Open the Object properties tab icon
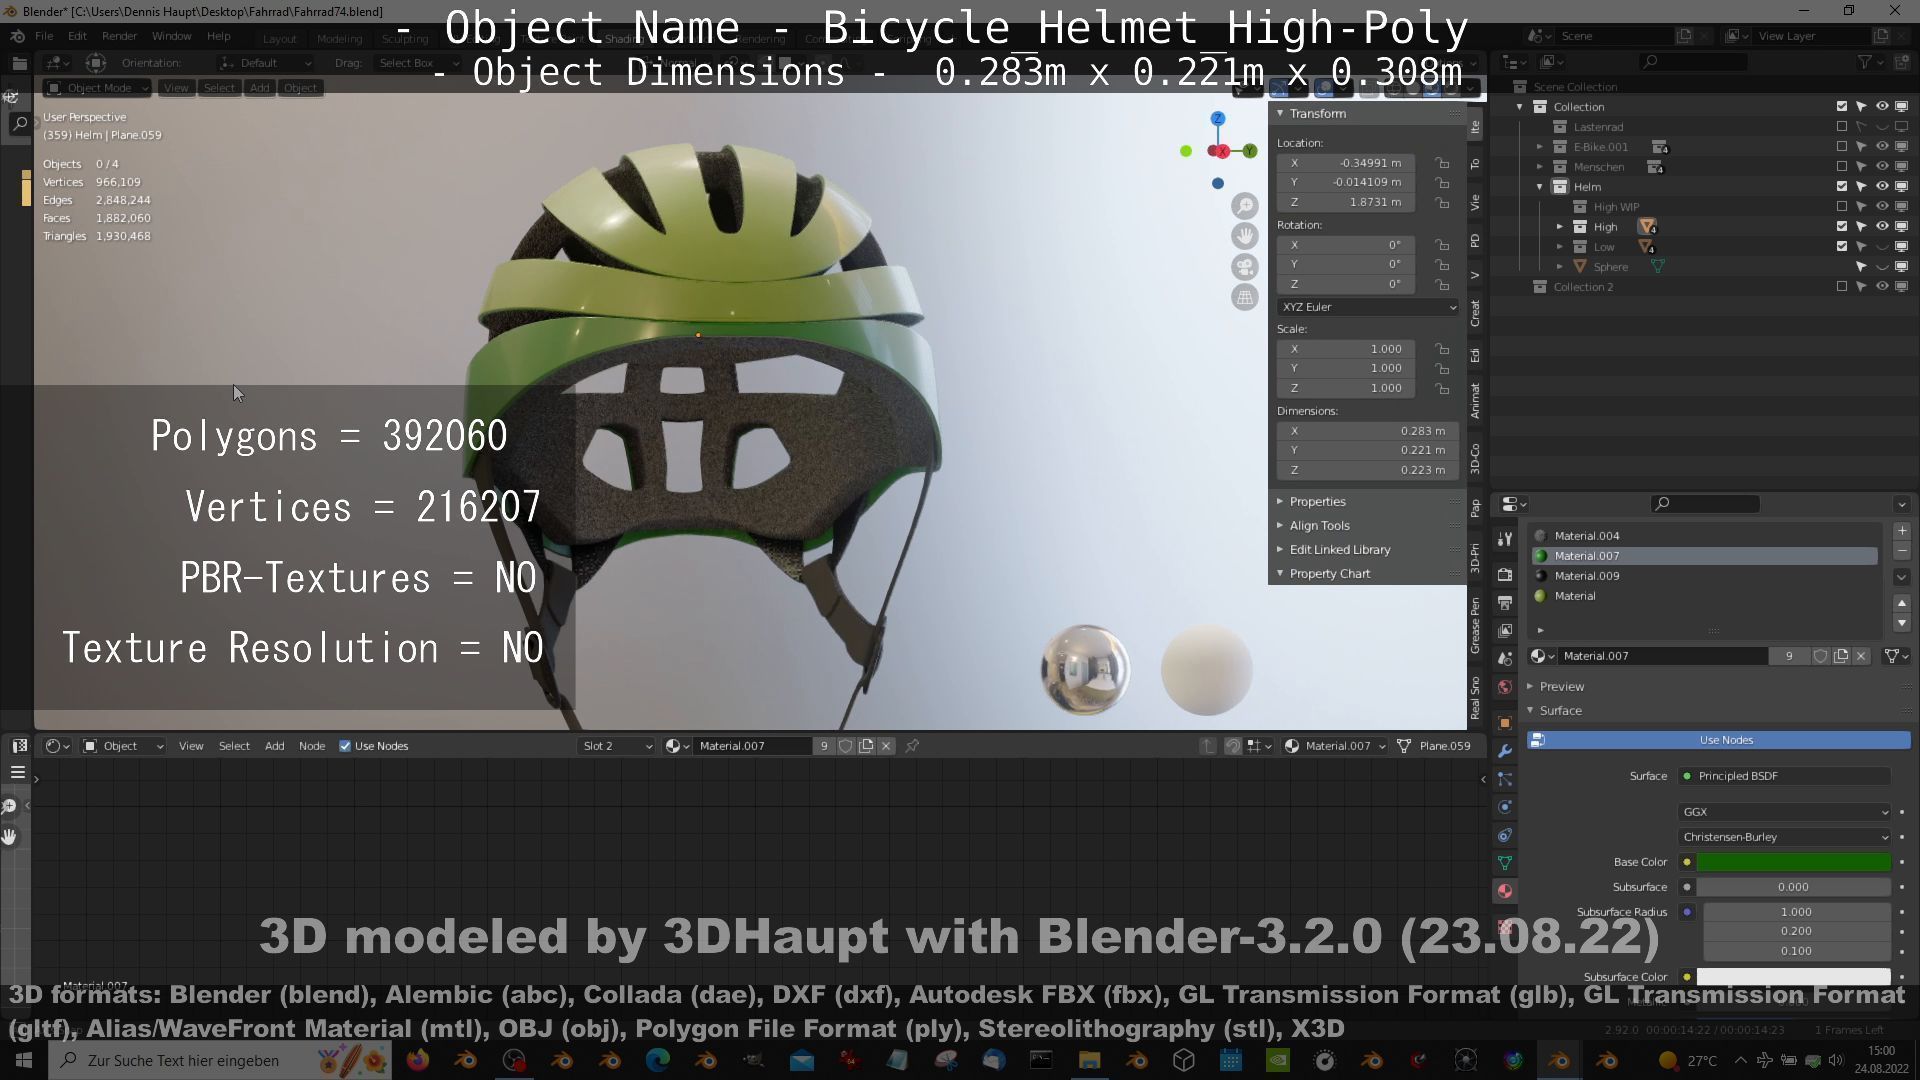Viewport: 1920px width, 1080px height. [x=1505, y=723]
